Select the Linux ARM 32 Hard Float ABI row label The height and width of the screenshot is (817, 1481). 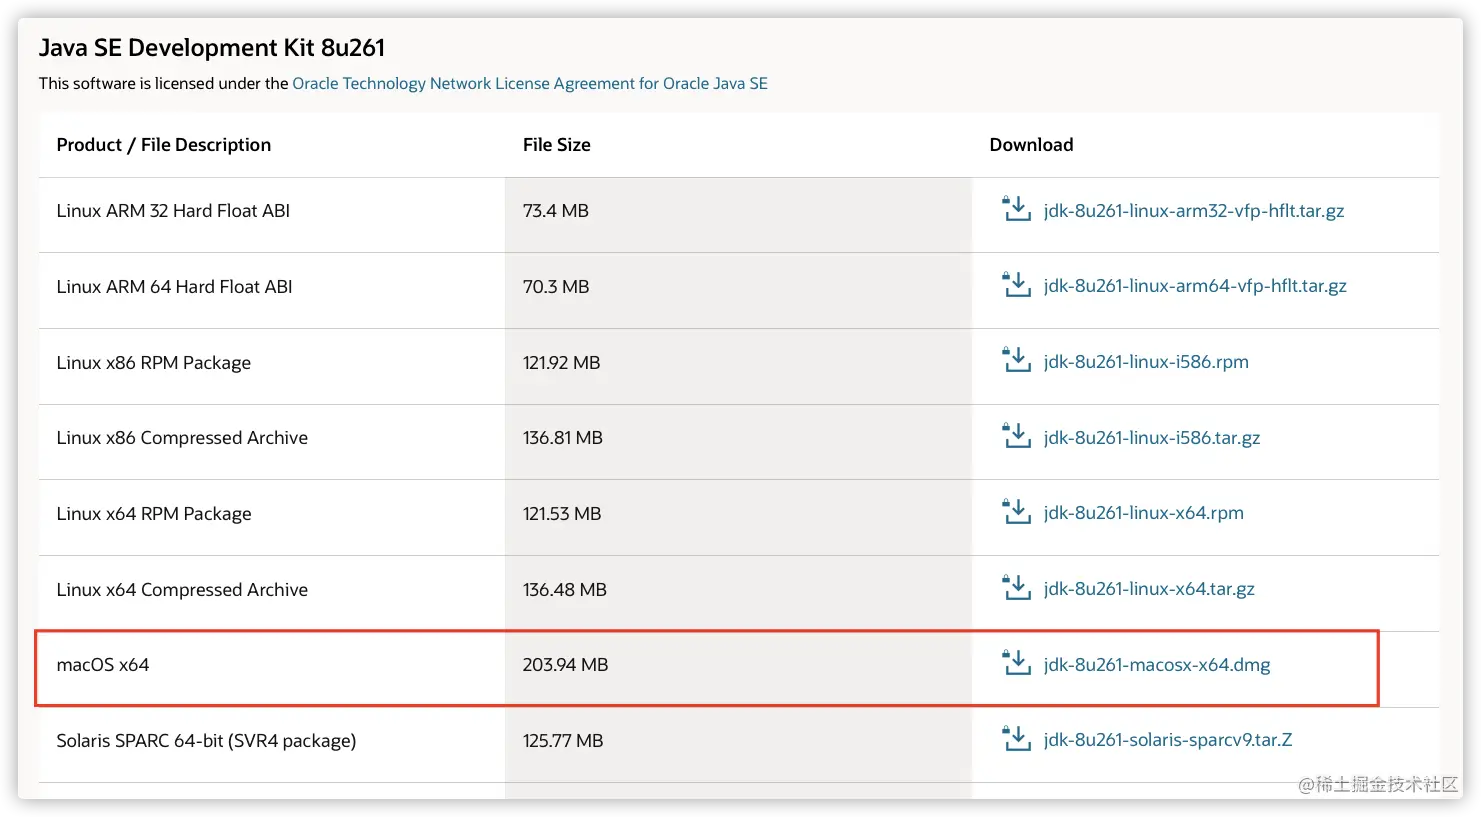coord(173,211)
